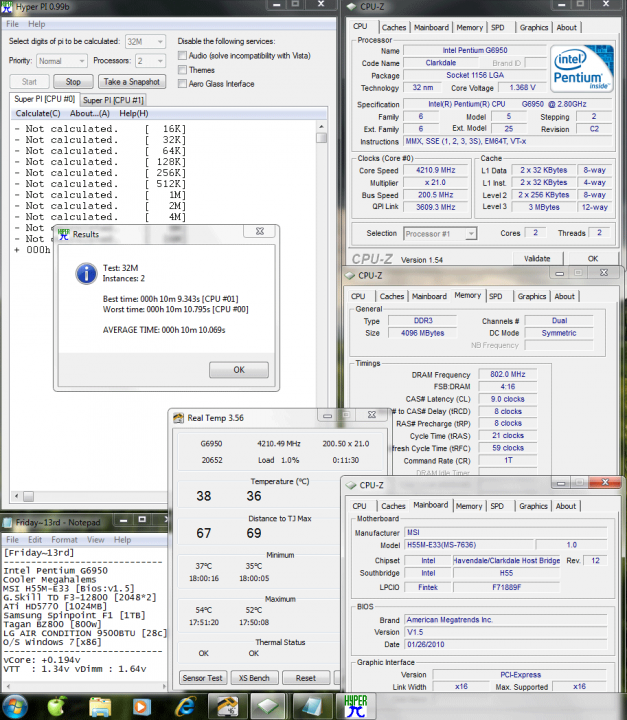
Task: Toggle Audio incompatibility with Vista checkbox
Action: pos(182,56)
